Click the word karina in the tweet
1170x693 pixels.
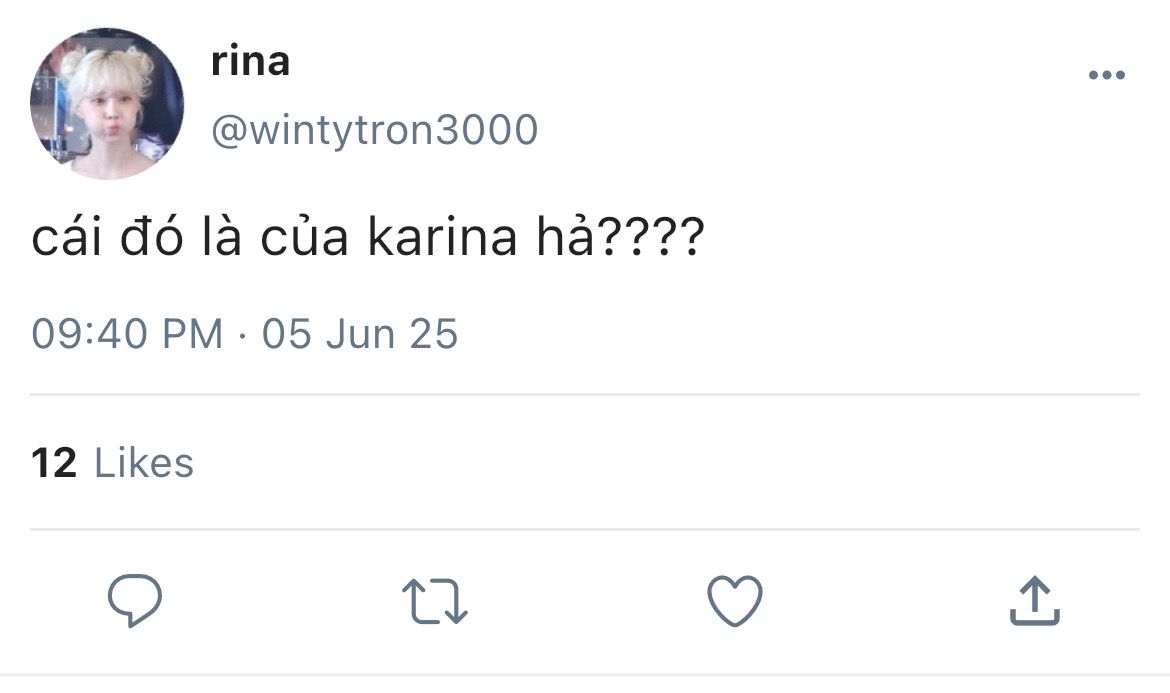coord(442,237)
